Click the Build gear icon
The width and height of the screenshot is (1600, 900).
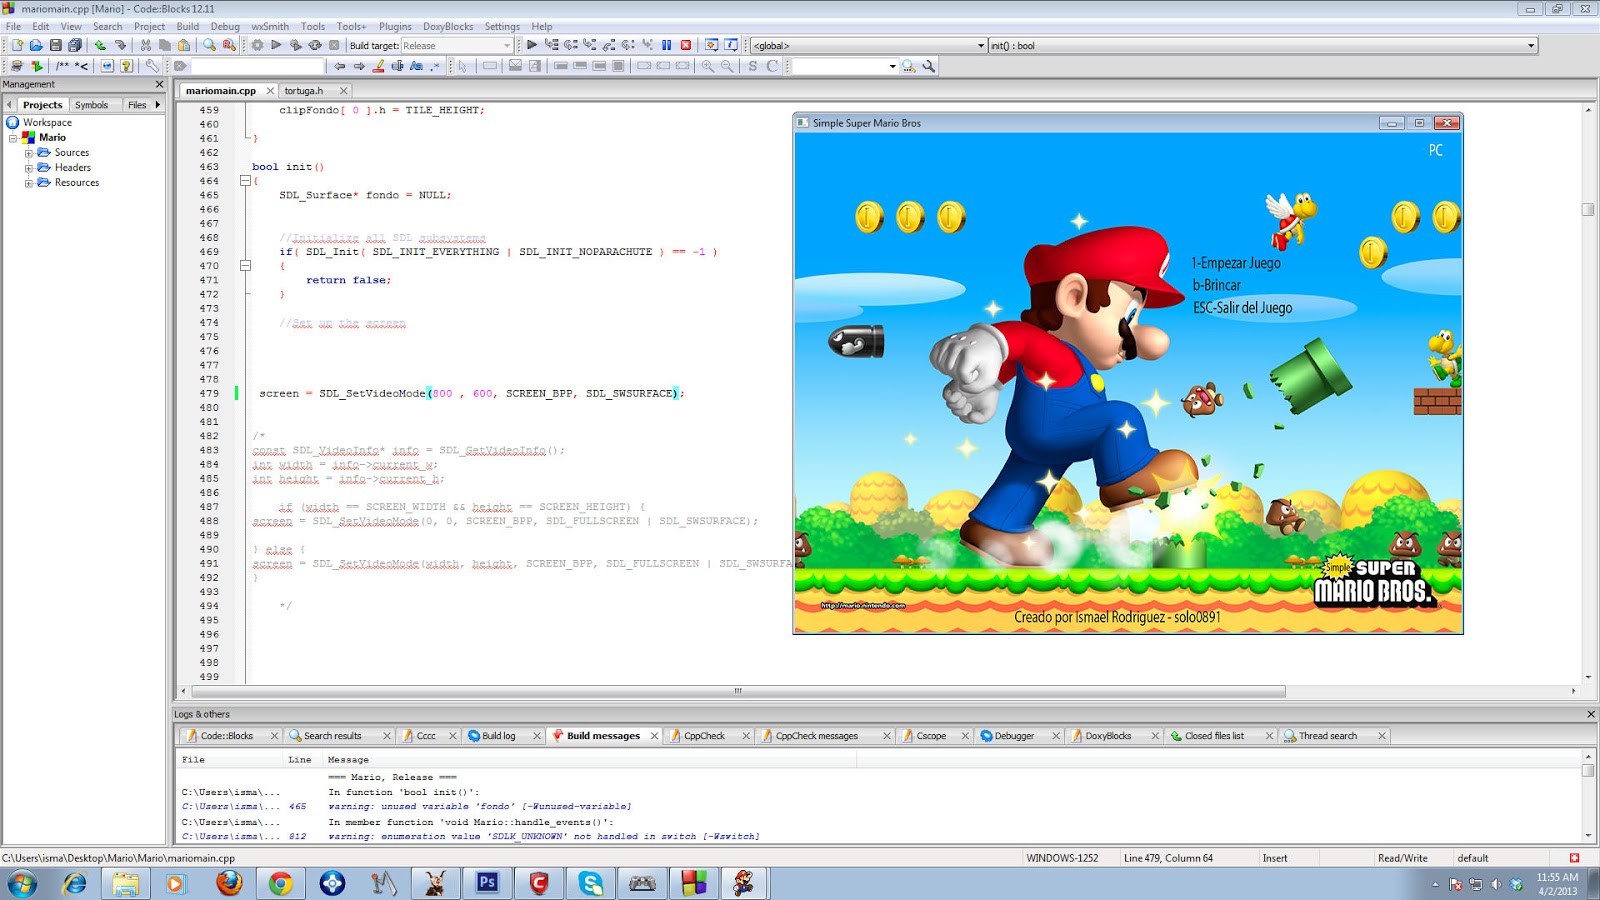(257, 45)
